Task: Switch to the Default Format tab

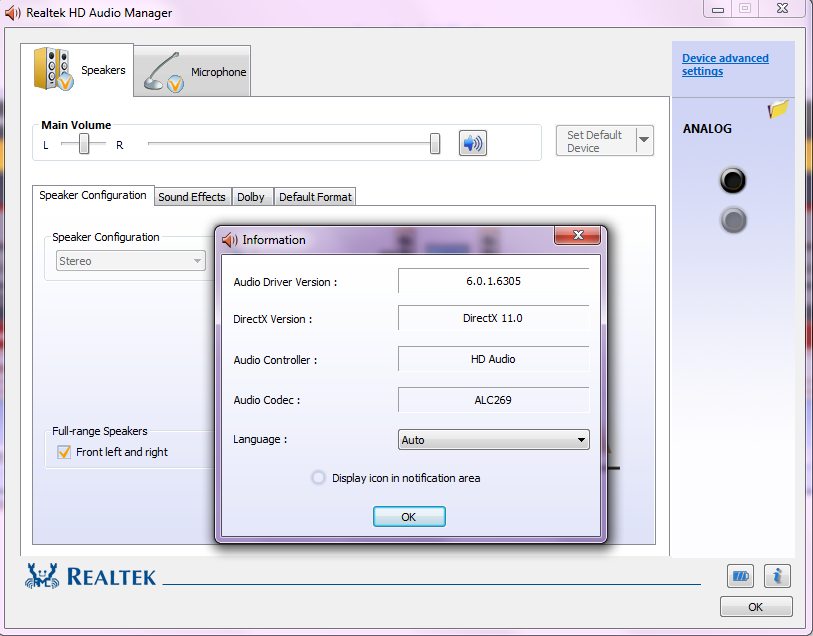Action: pyautogui.click(x=315, y=197)
